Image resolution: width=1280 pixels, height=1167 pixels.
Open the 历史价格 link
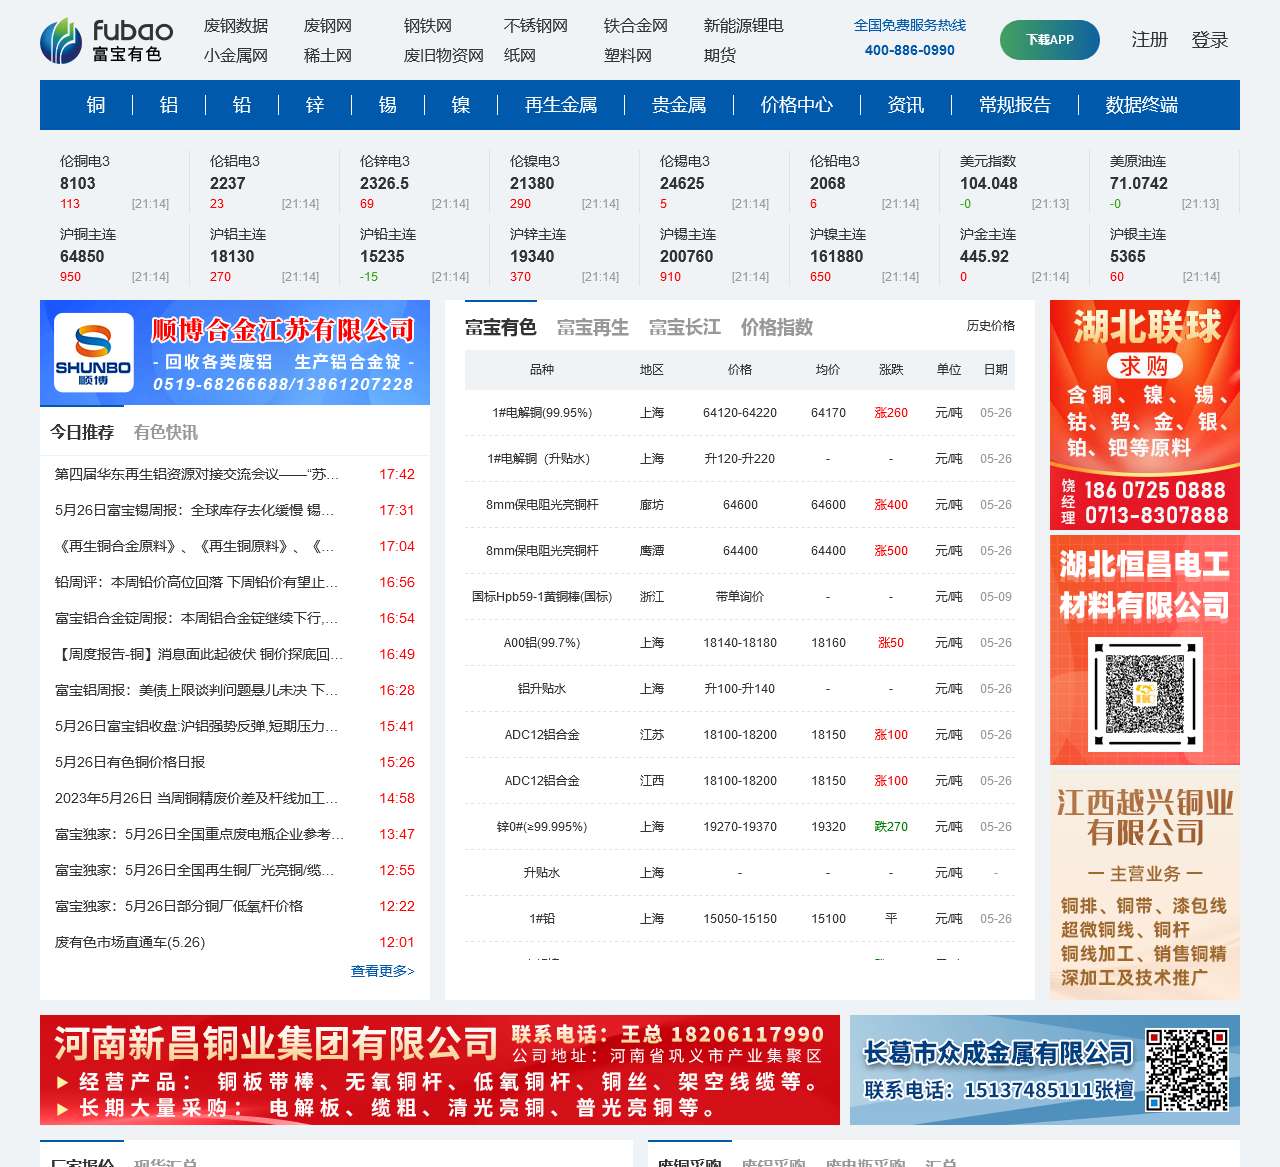(x=991, y=326)
